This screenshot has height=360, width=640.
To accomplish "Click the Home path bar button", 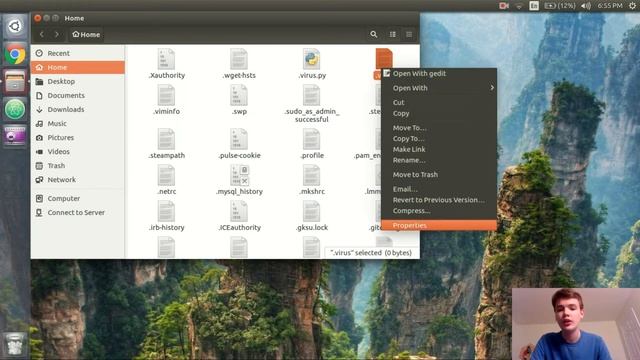I will pos(86,35).
